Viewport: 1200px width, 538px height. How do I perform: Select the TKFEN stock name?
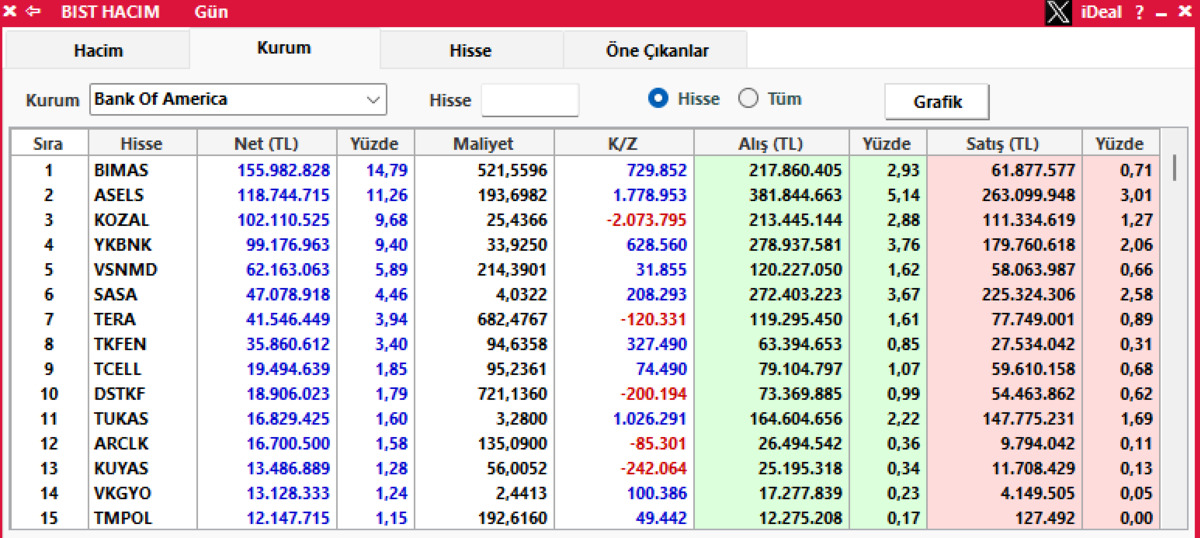(x=120, y=344)
